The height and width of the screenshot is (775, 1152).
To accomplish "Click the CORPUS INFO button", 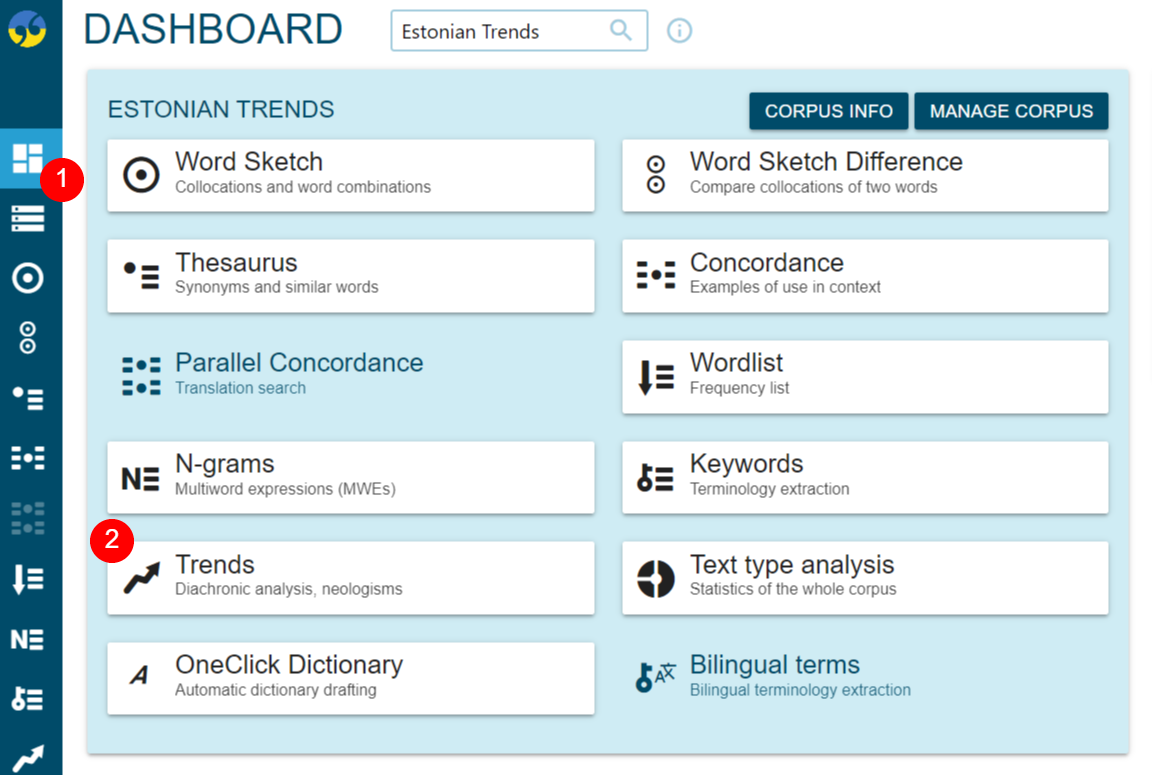I will click(828, 111).
